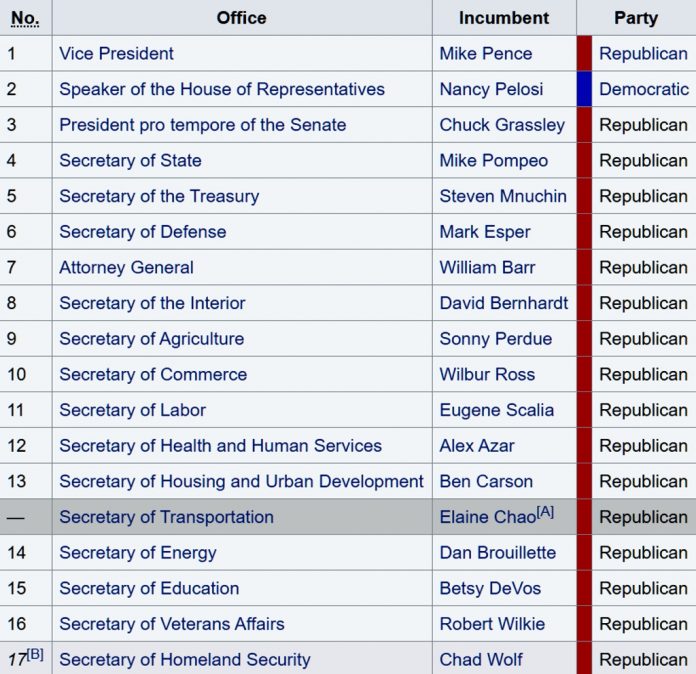Open the Secretary of Health and Human Services link

pos(220,446)
